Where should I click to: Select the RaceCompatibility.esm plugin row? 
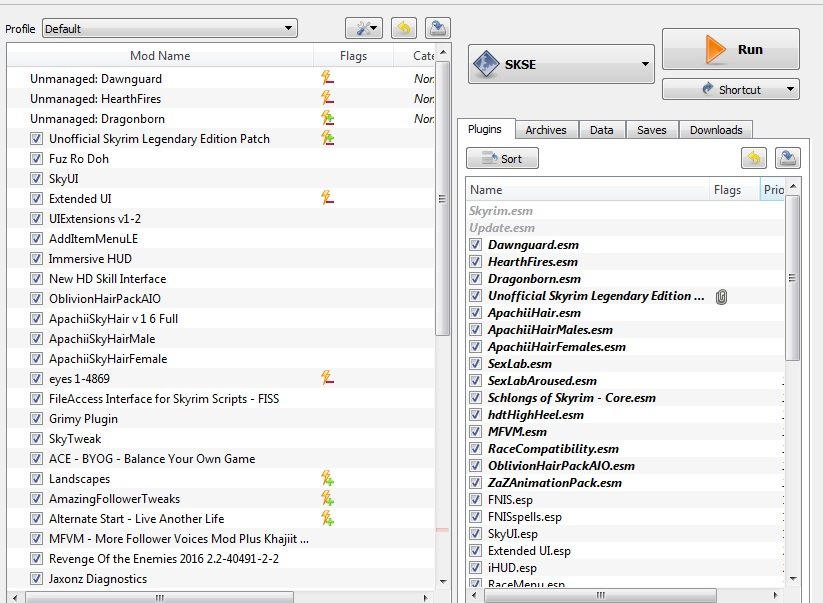[x=626, y=449]
